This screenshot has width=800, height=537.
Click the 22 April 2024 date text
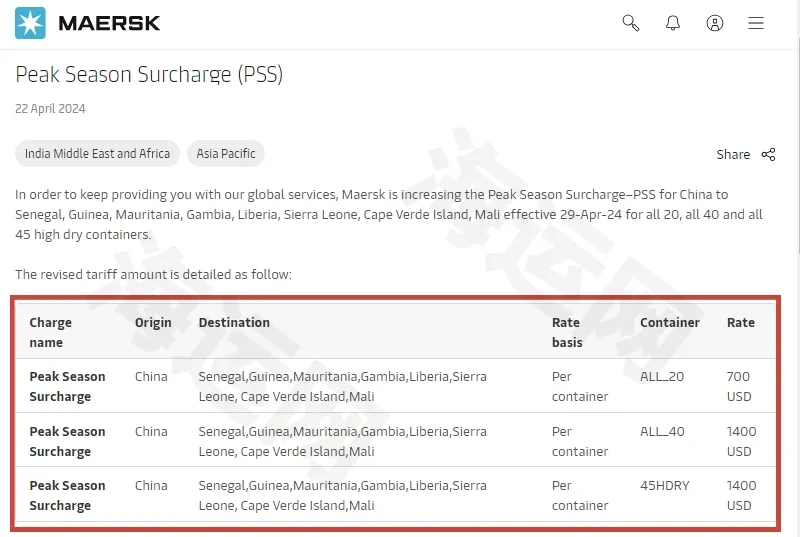point(50,109)
